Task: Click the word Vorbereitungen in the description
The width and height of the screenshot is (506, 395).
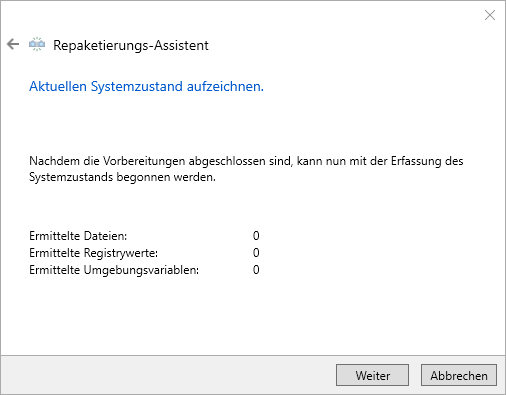Action: (144, 161)
